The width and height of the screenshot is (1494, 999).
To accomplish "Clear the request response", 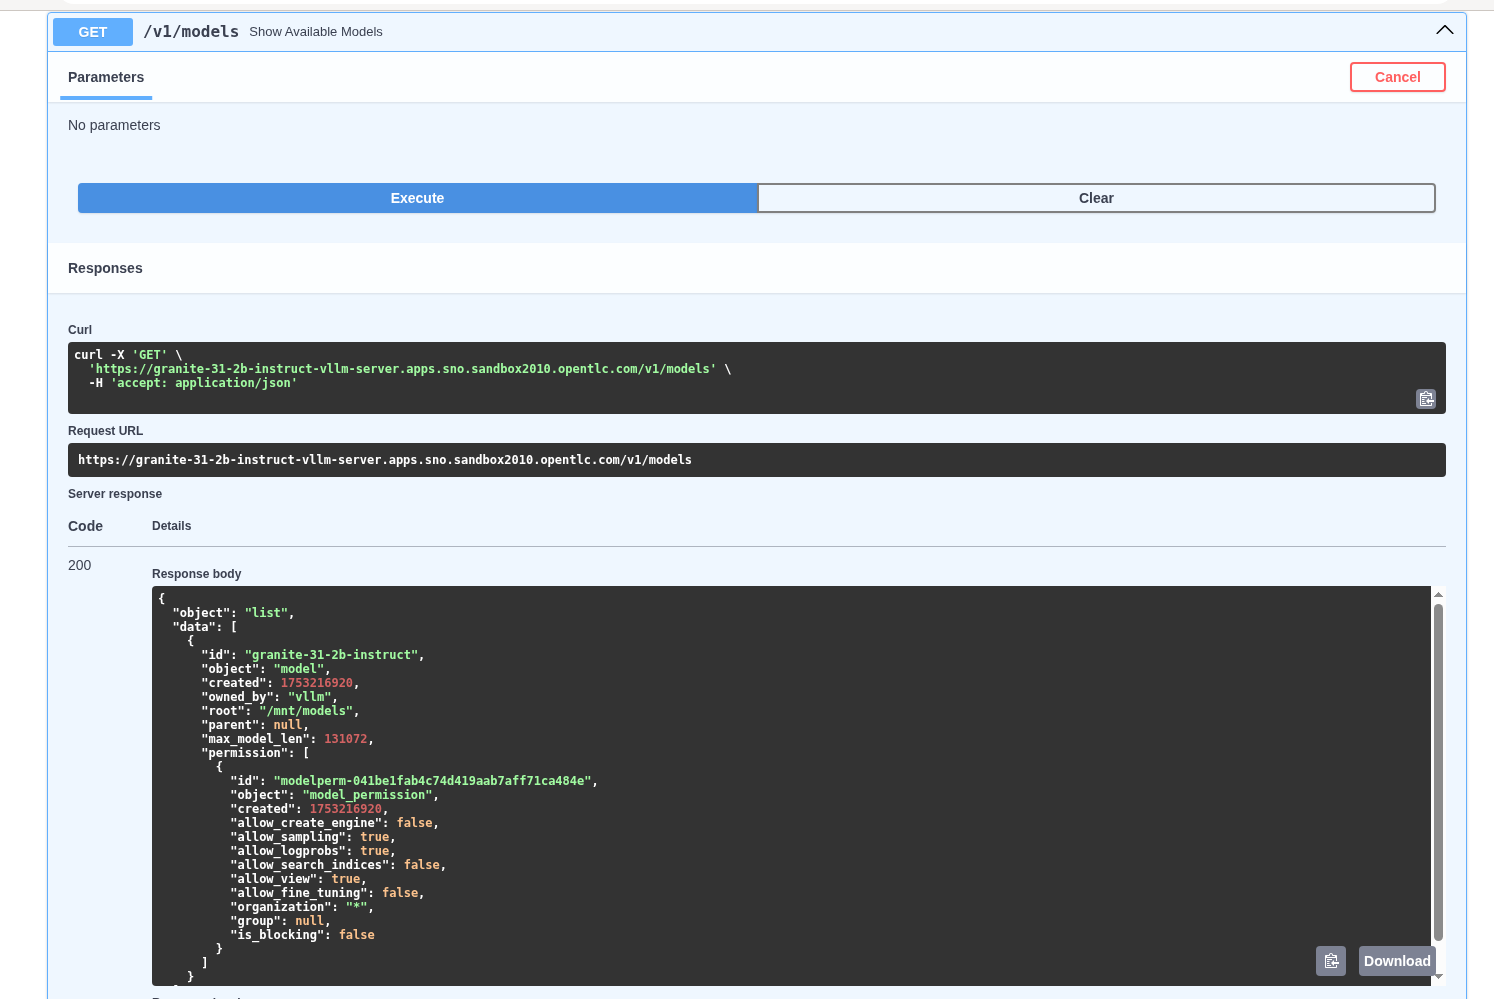I will pyautogui.click(x=1096, y=198).
